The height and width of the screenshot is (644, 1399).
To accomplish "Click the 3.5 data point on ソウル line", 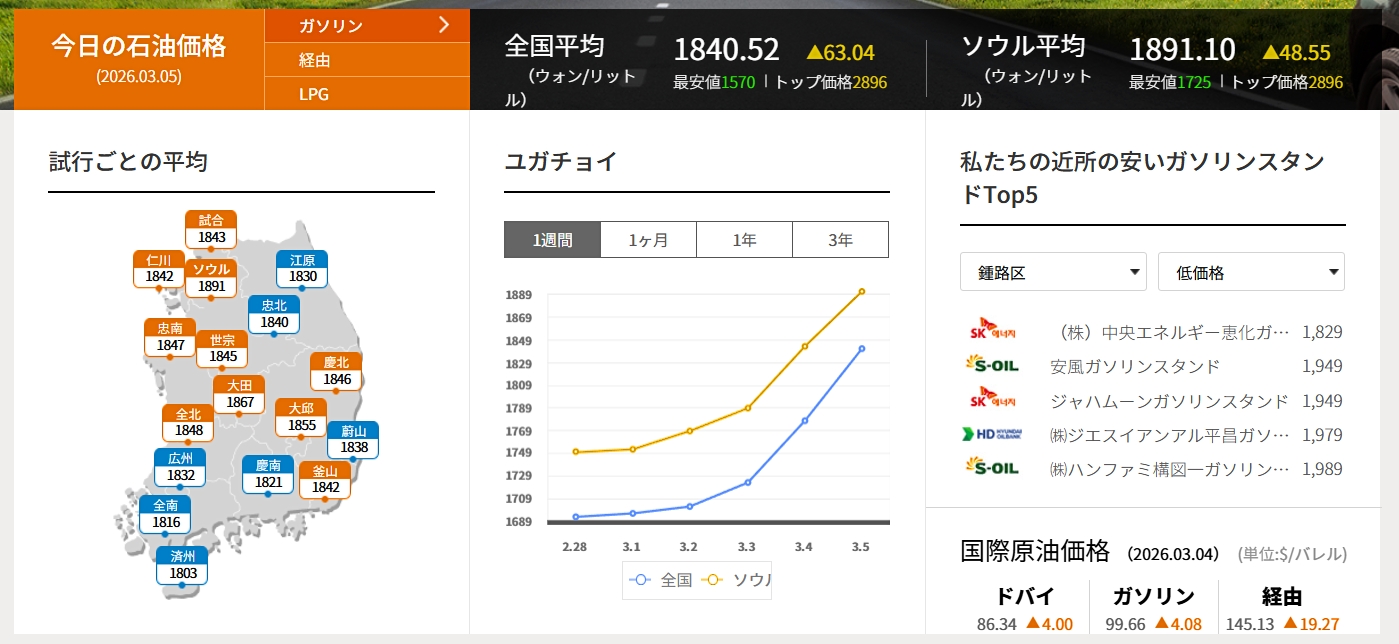I will 861,292.
